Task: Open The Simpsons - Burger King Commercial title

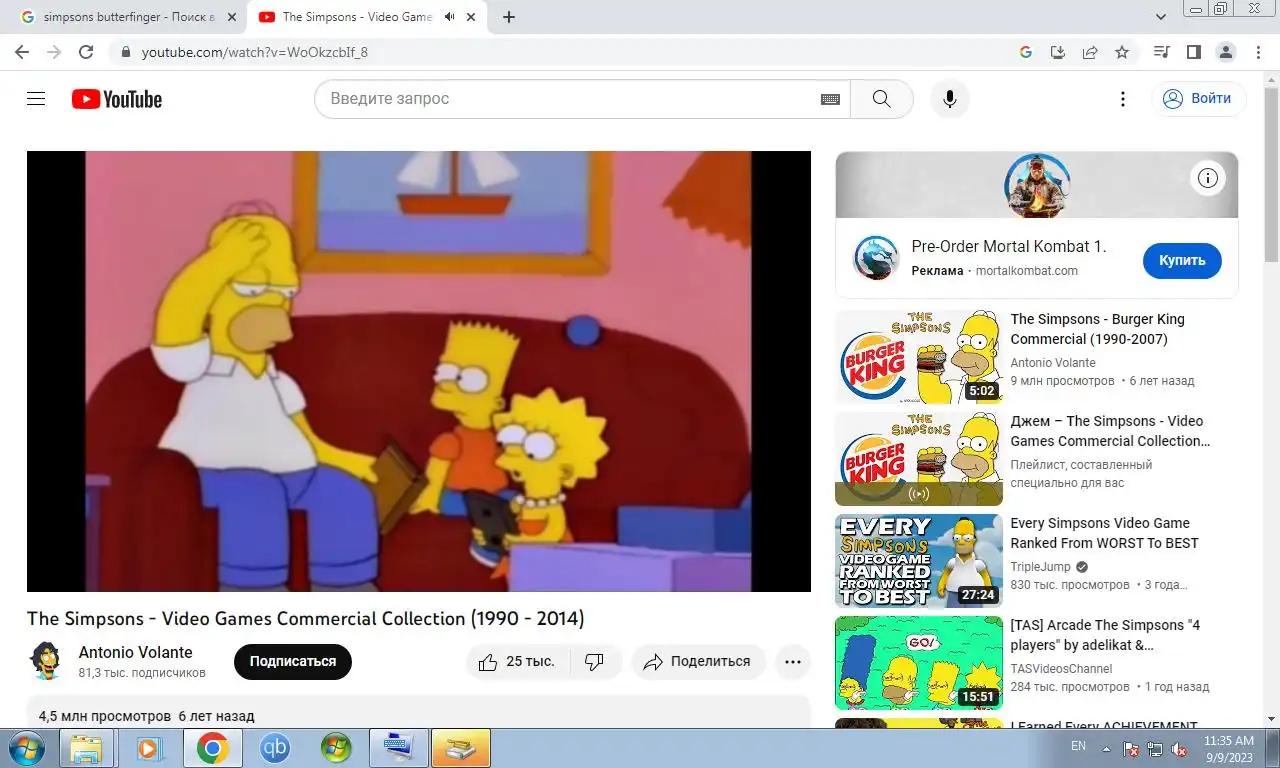Action: (x=1098, y=329)
